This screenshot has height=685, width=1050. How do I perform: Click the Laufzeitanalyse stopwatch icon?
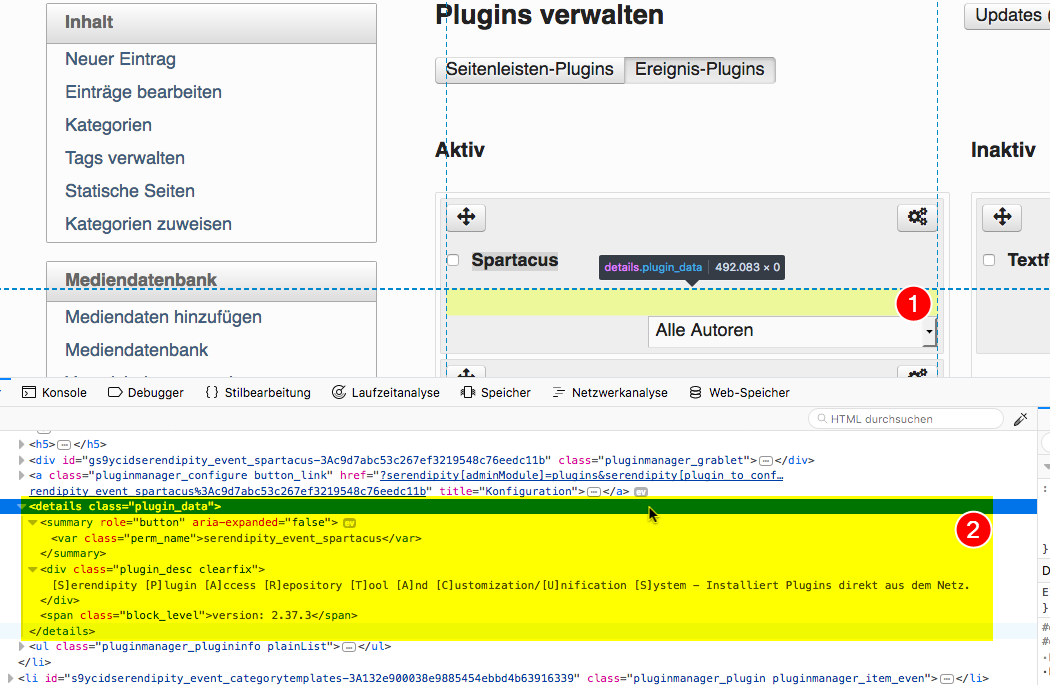pyautogui.click(x=340, y=392)
